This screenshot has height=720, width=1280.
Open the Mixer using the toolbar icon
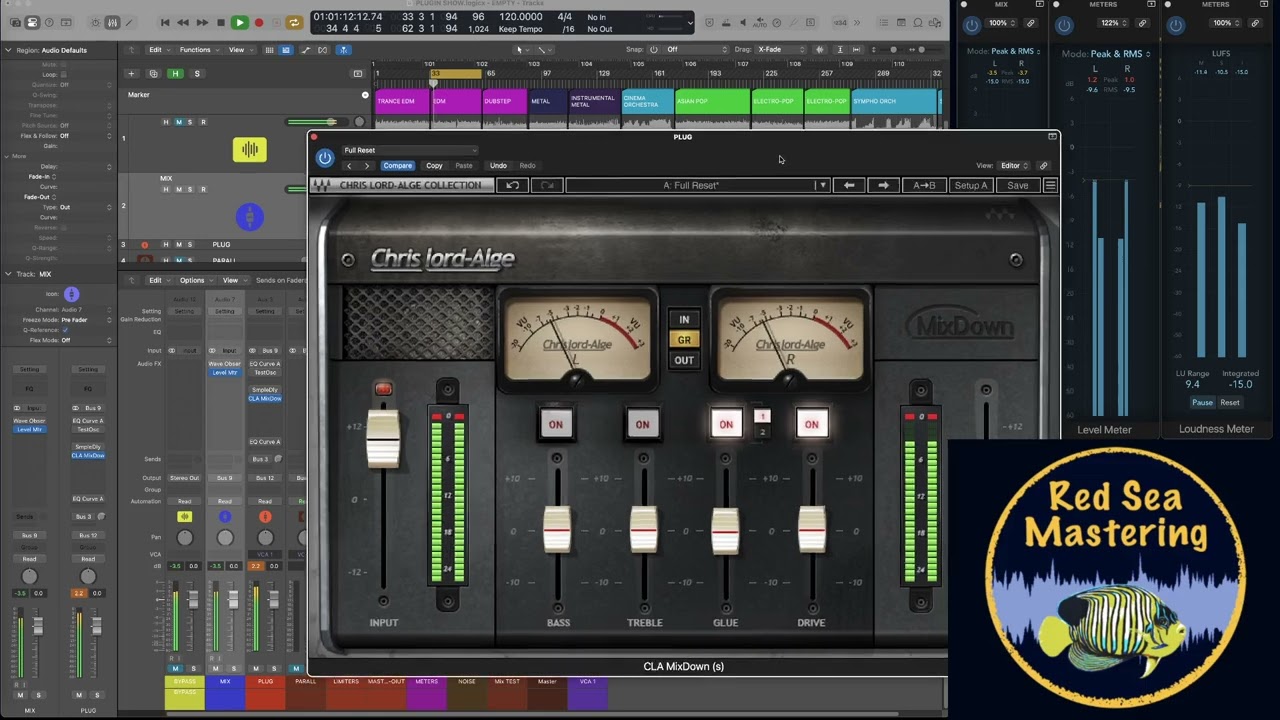point(113,22)
